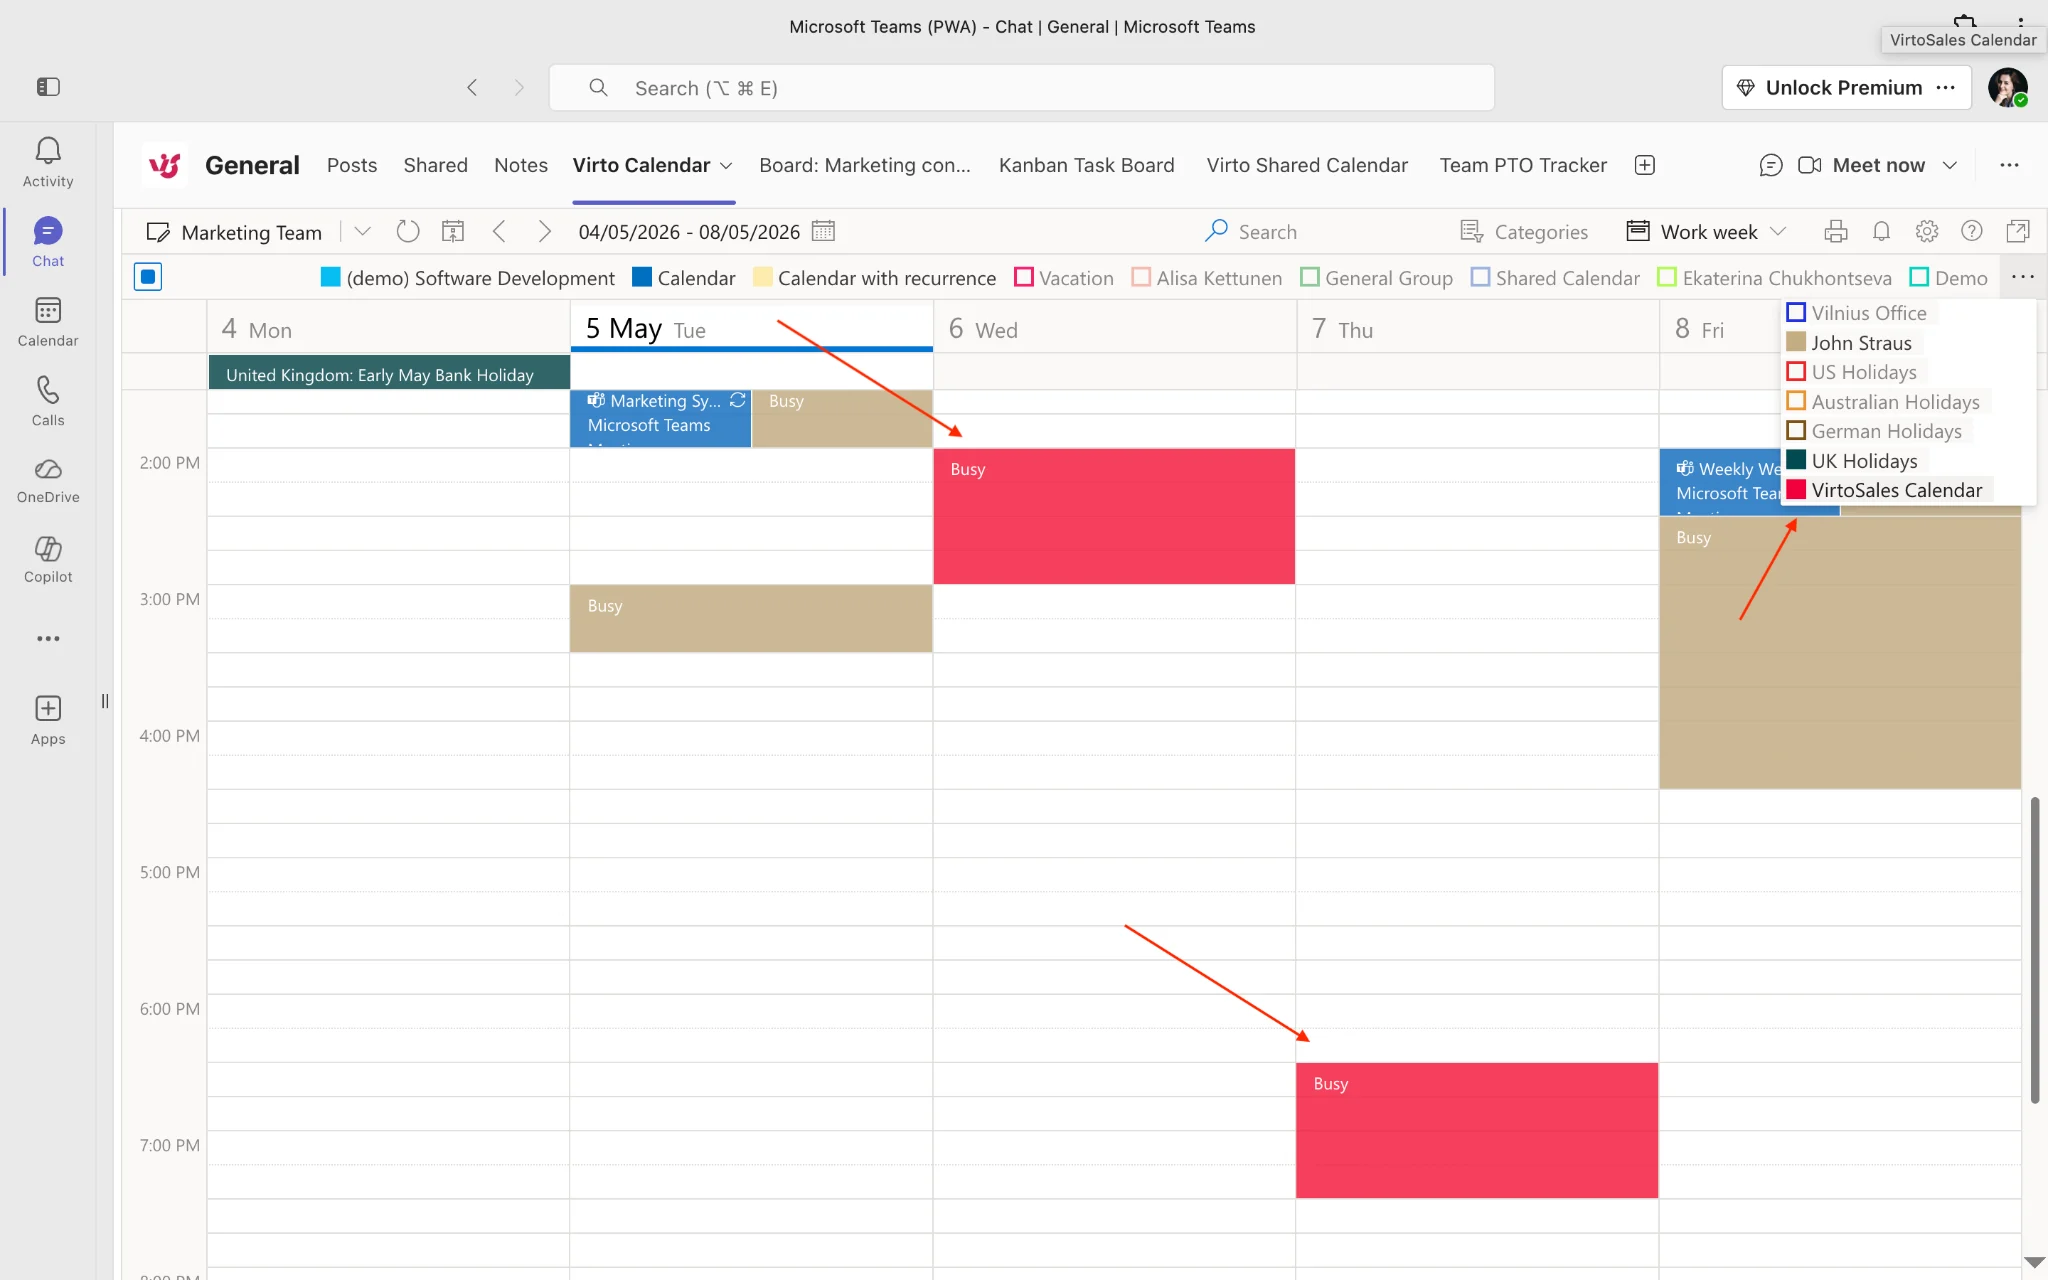Open the Board: Marketing con... tab
This screenshot has height=1280, width=2048.
click(865, 165)
